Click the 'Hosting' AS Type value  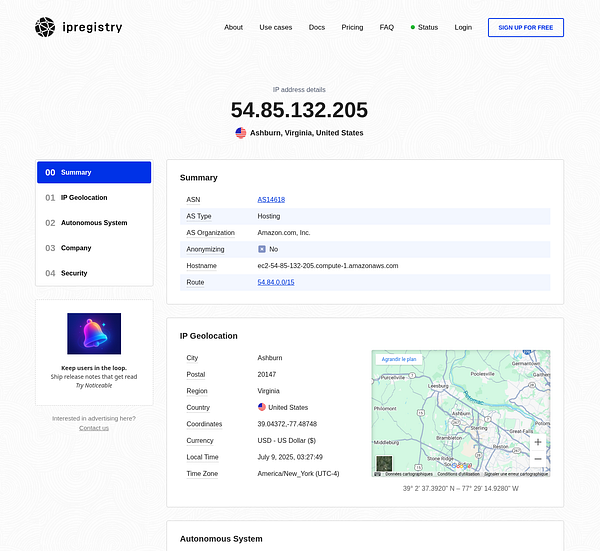(269, 216)
